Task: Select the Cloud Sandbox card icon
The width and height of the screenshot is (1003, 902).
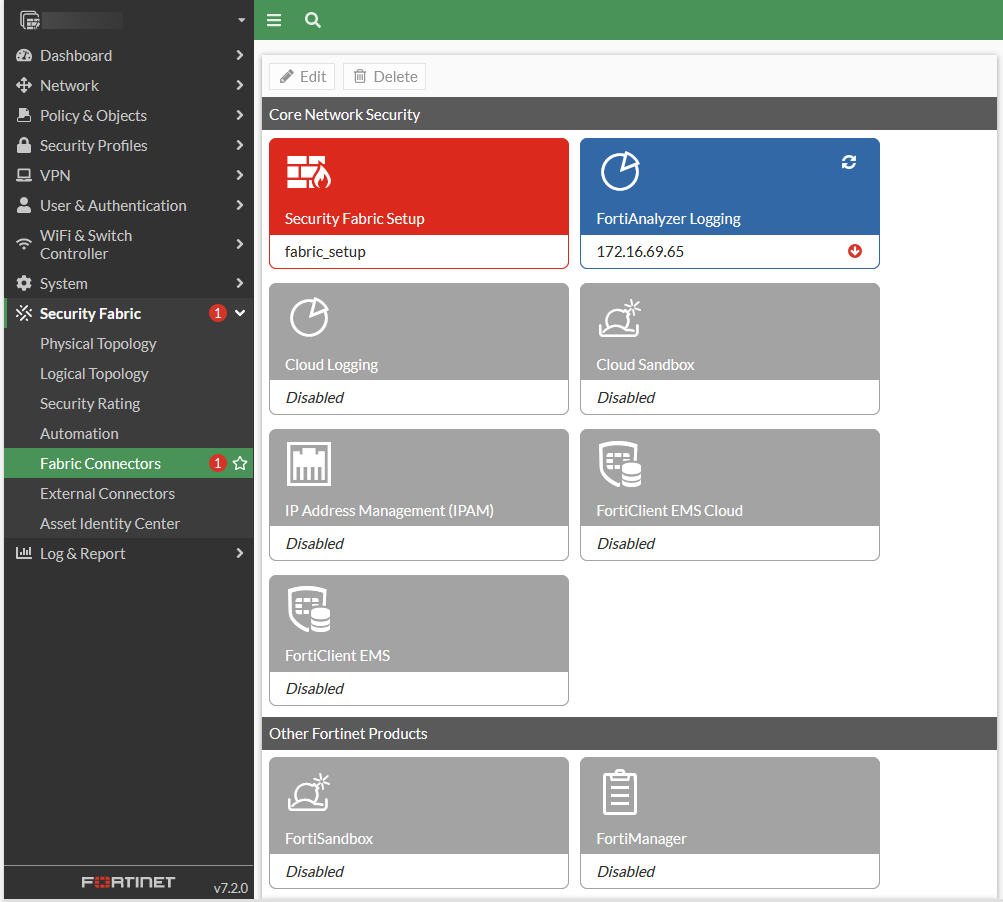Action: point(619,318)
